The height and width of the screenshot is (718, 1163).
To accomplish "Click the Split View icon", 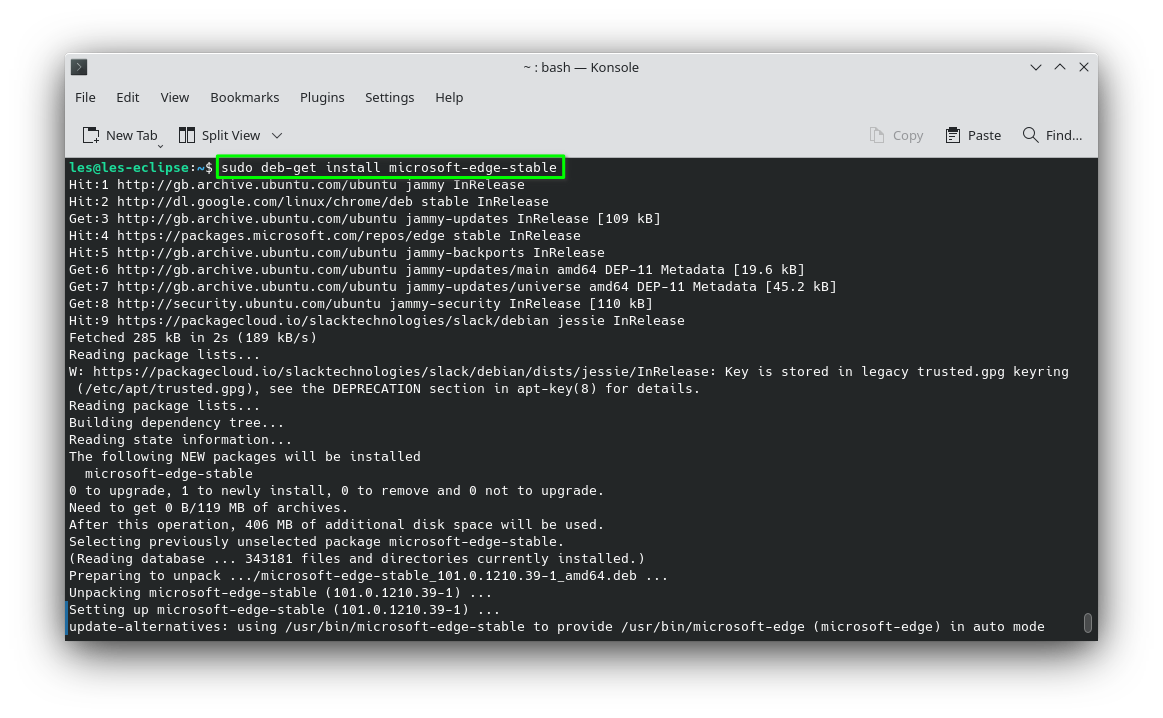I will [187, 135].
